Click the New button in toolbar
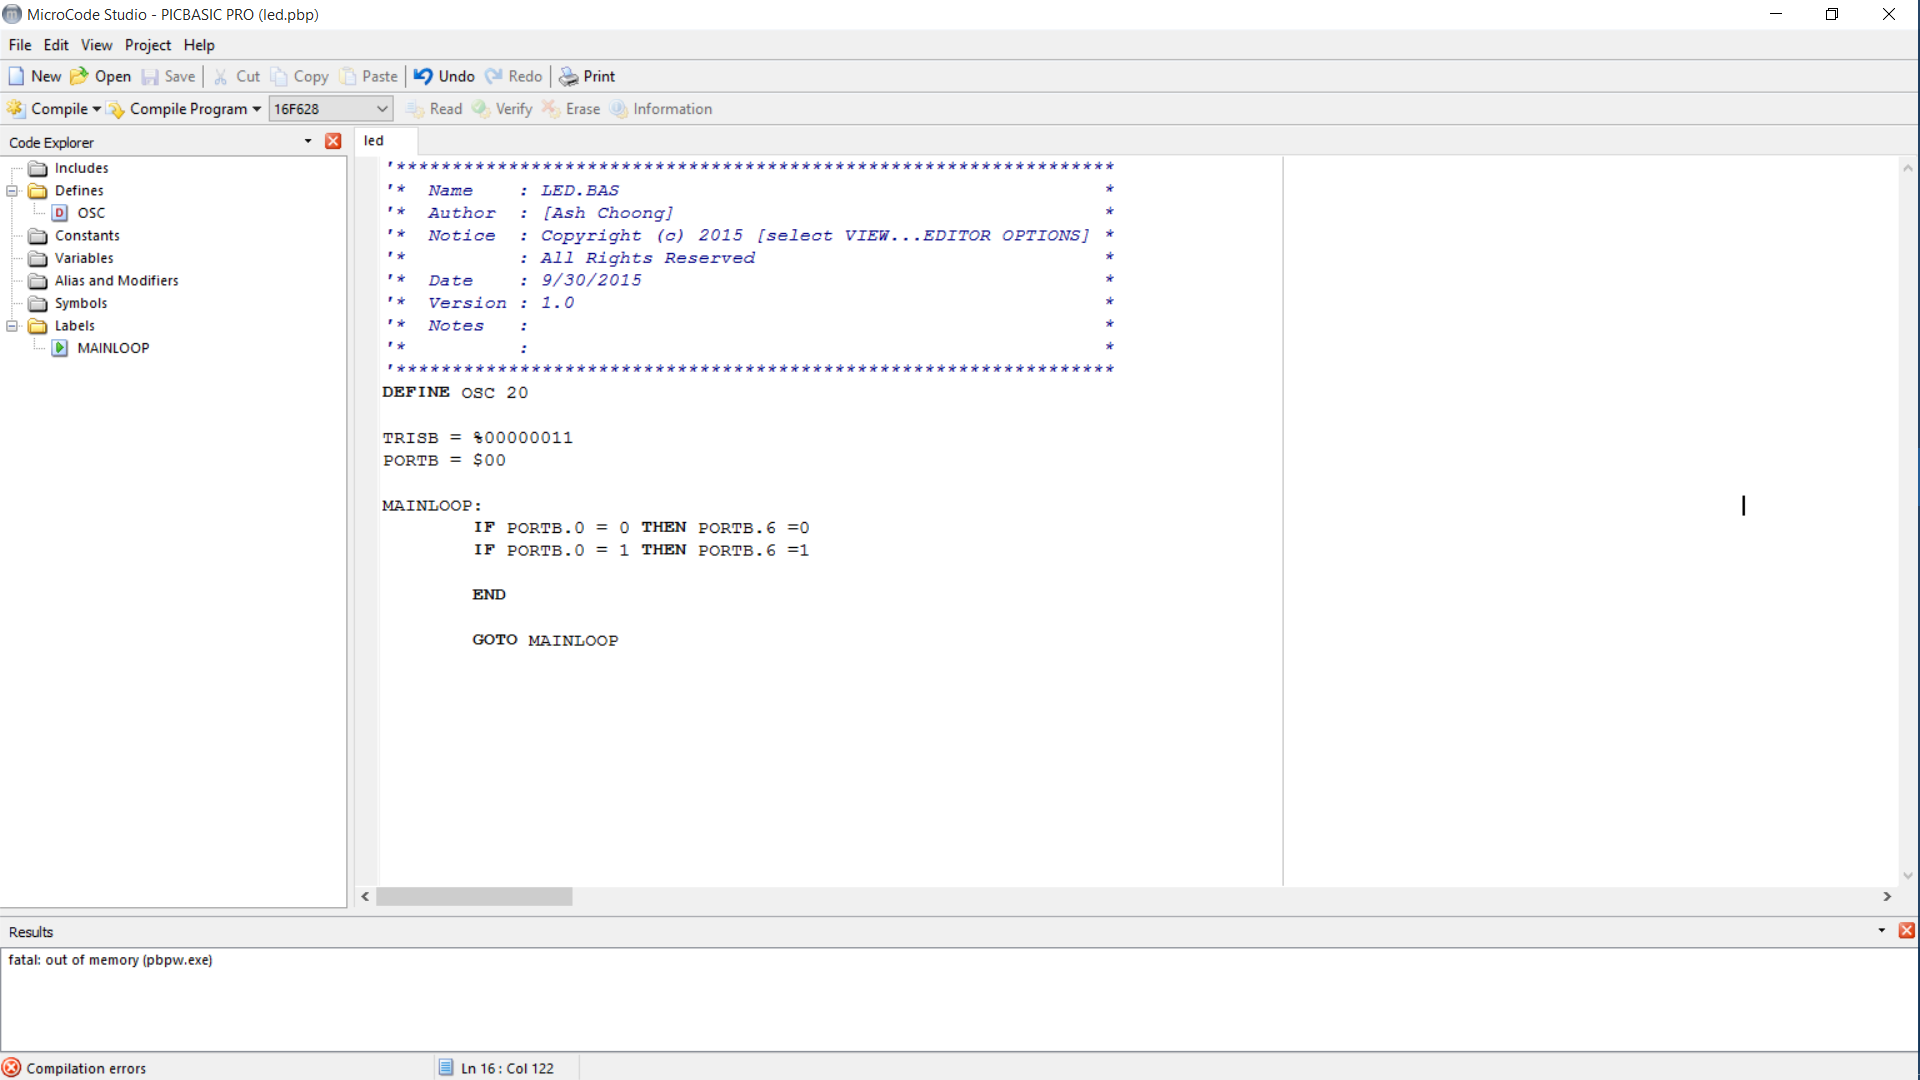The image size is (1920, 1080). (33, 75)
